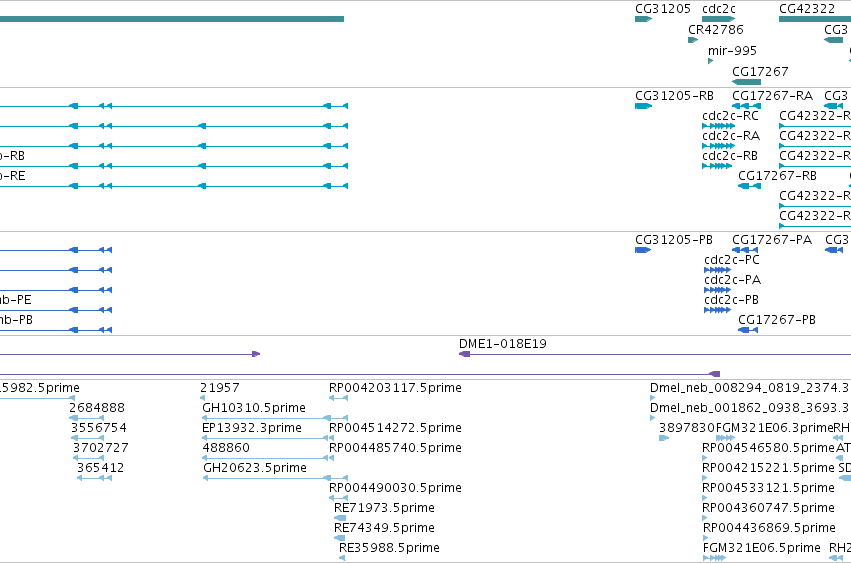This screenshot has width=851, height=563.
Task: Open EST RP004546580.5prime
Action: 768,448
